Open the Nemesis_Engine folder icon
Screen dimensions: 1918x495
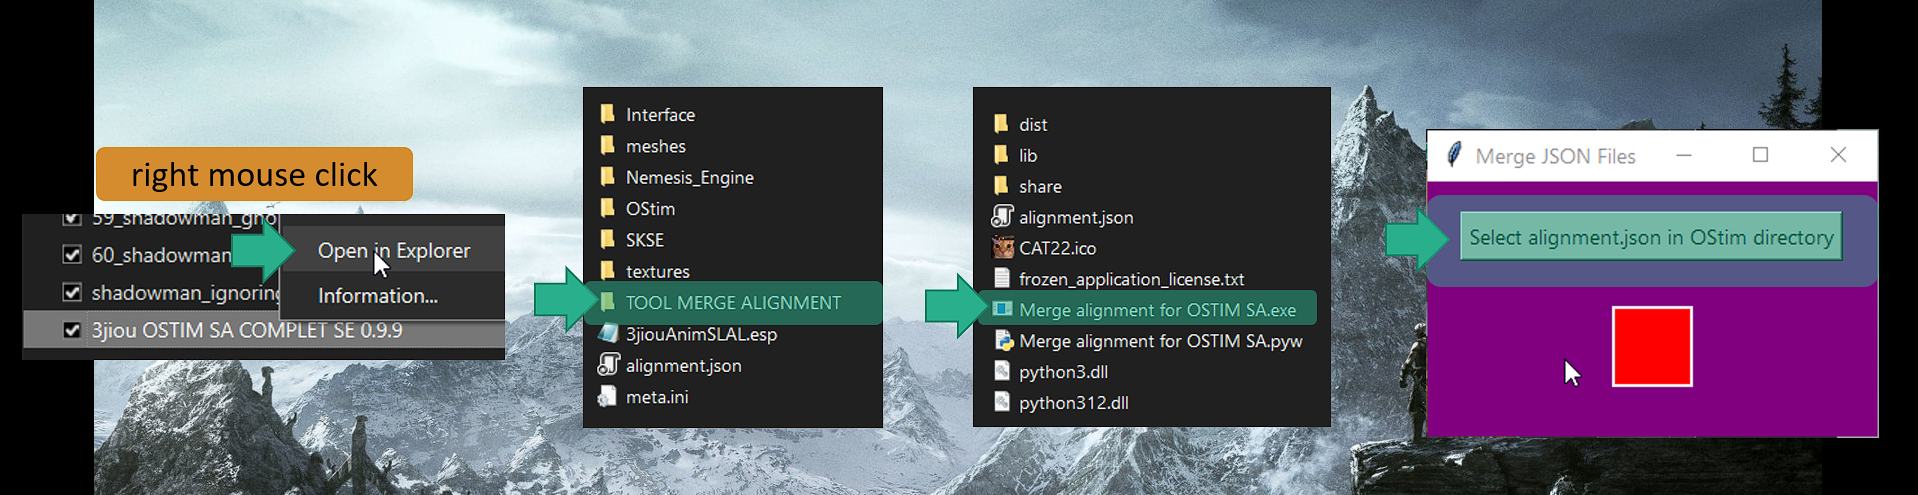[607, 177]
